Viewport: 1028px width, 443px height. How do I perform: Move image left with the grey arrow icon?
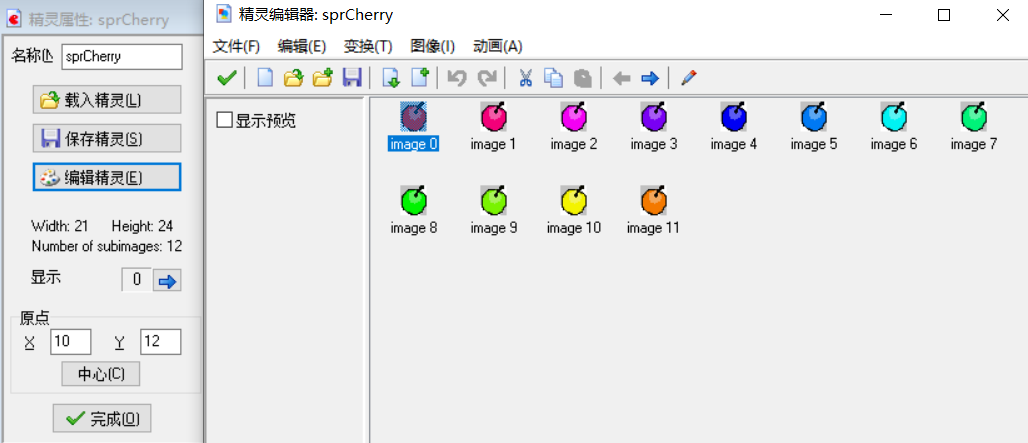point(621,79)
